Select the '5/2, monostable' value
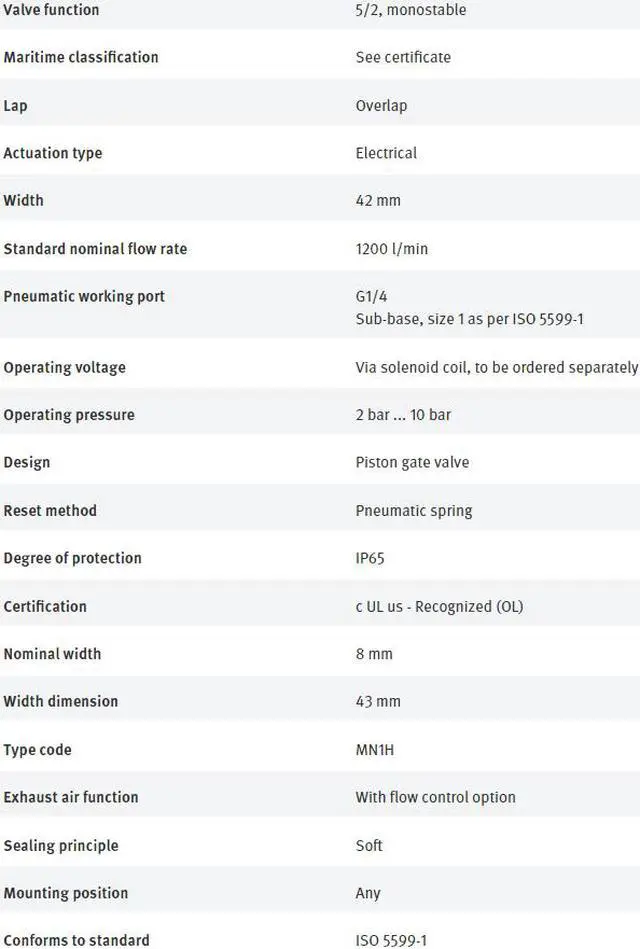 click(x=410, y=10)
